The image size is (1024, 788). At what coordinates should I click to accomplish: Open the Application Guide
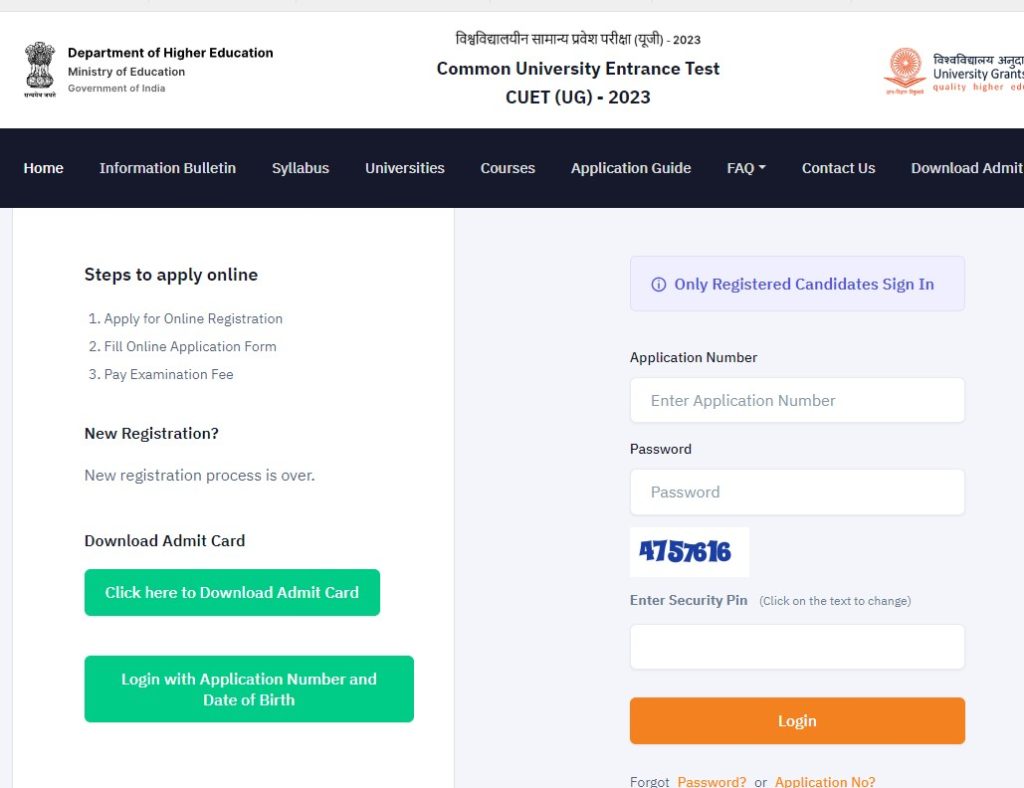[630, 168]
